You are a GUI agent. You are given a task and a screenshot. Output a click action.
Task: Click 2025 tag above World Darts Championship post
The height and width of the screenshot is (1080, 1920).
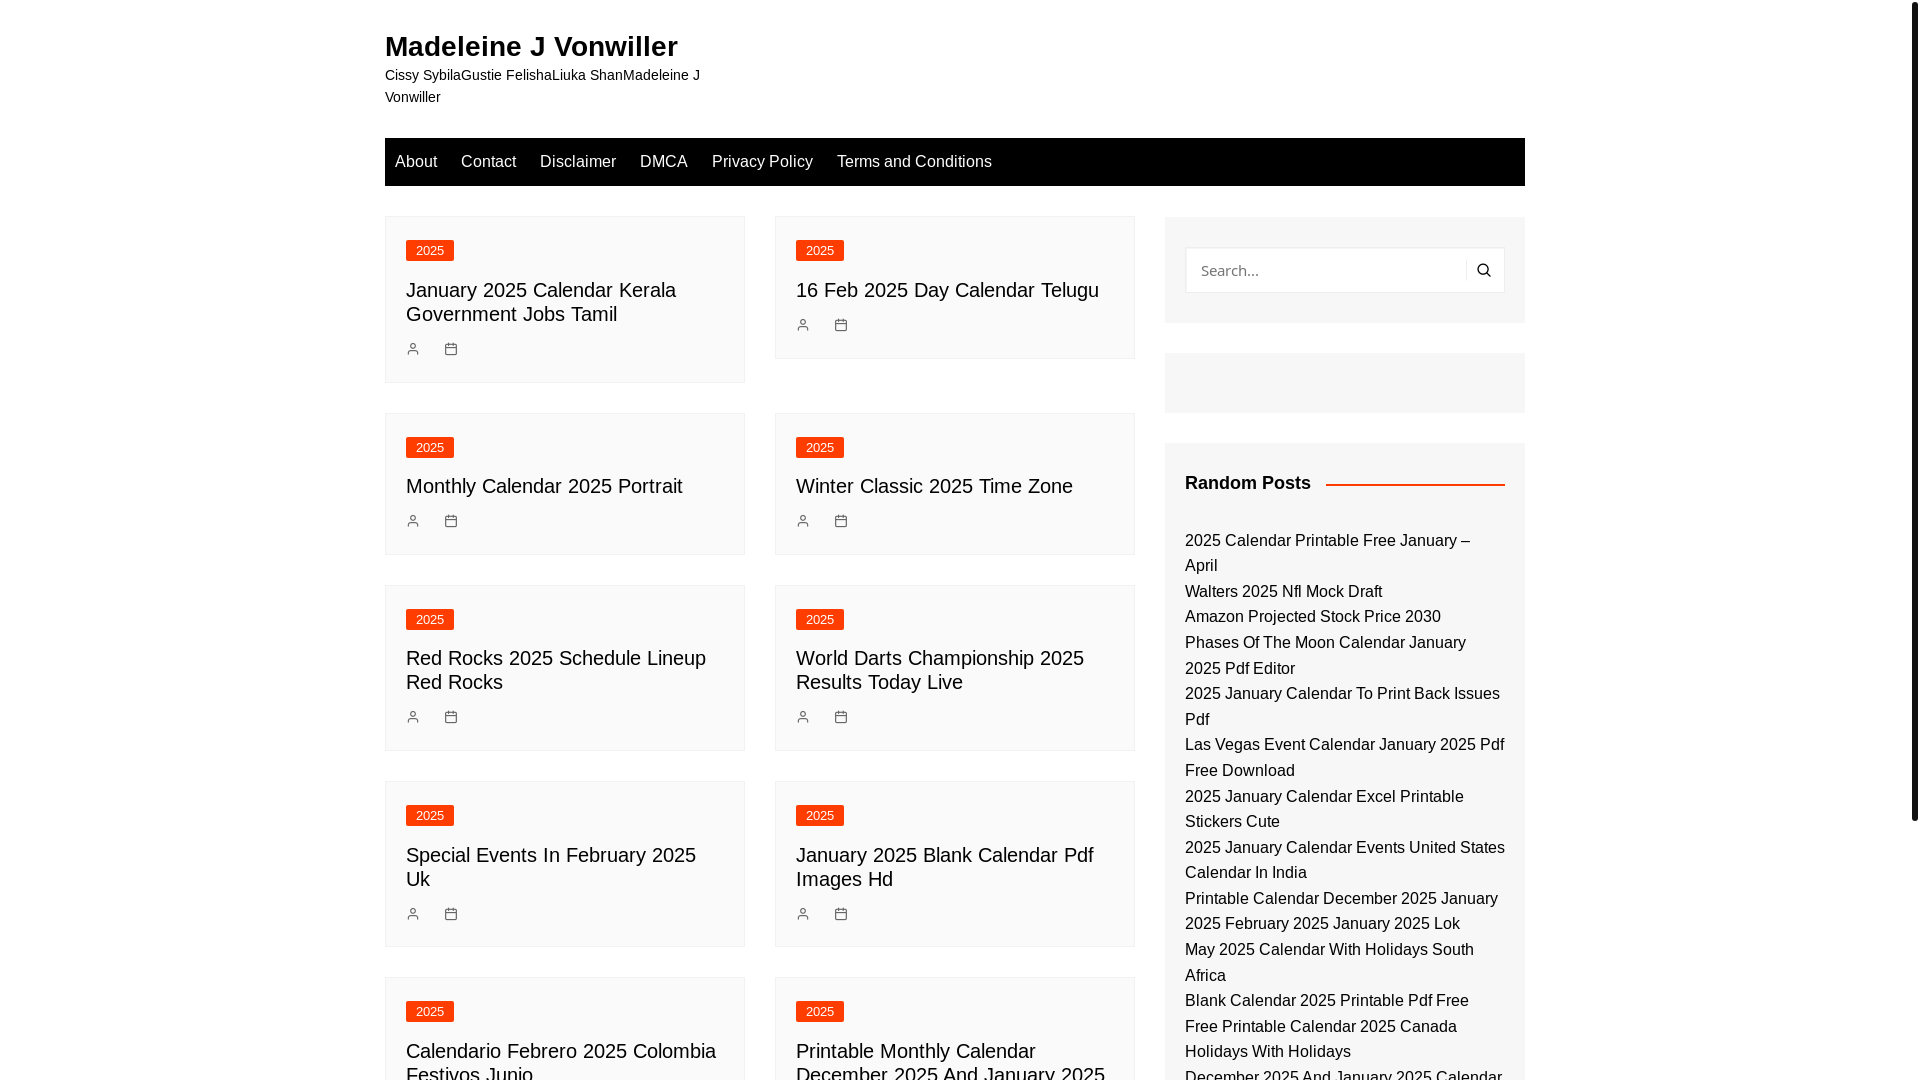[820, 619]
